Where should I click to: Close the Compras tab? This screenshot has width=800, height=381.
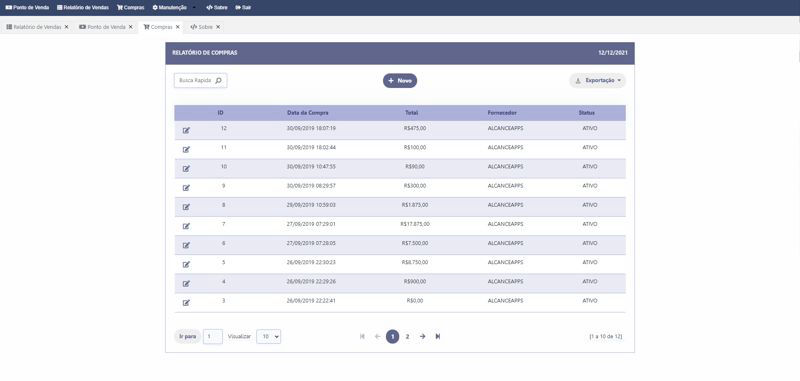pyautogui.click(x=178, y=27)
